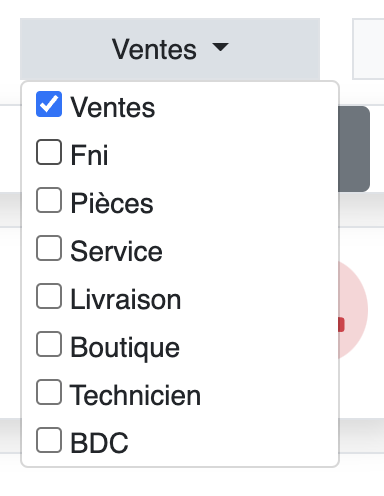Check the Service checkbox box

[49, 248]
